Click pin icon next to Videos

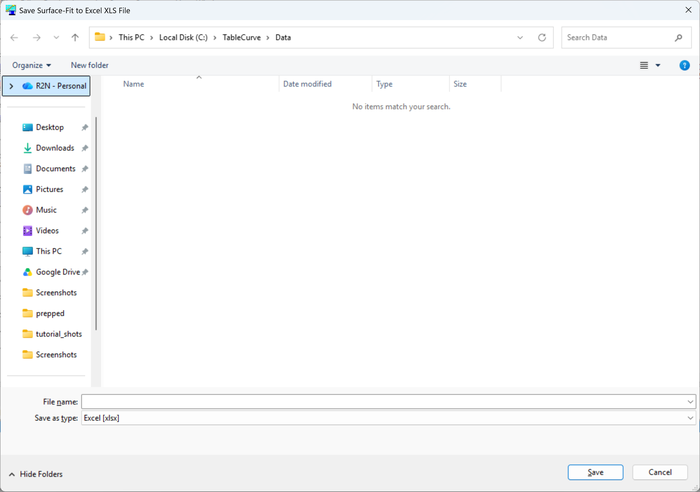[84, 231]
